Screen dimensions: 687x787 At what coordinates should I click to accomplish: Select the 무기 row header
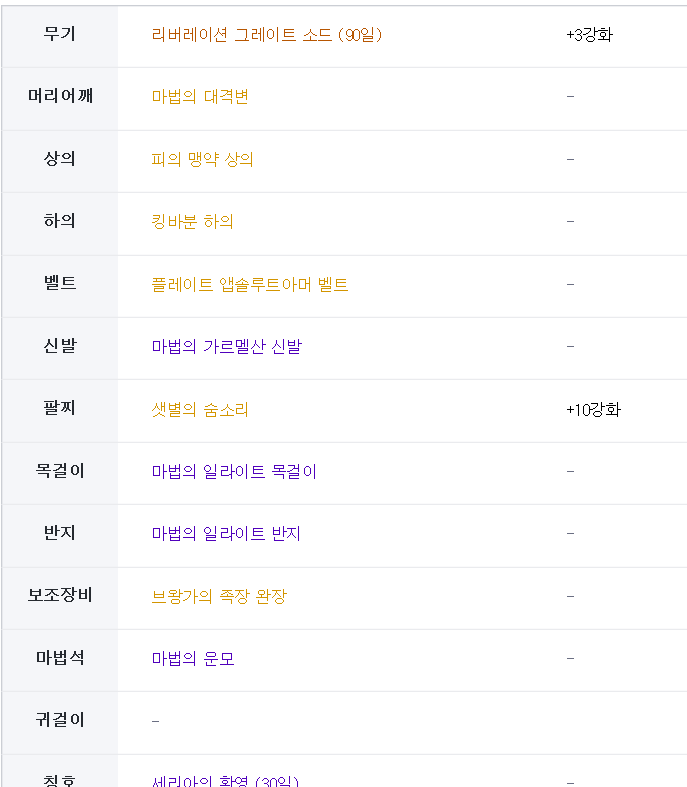pos(60,34)
